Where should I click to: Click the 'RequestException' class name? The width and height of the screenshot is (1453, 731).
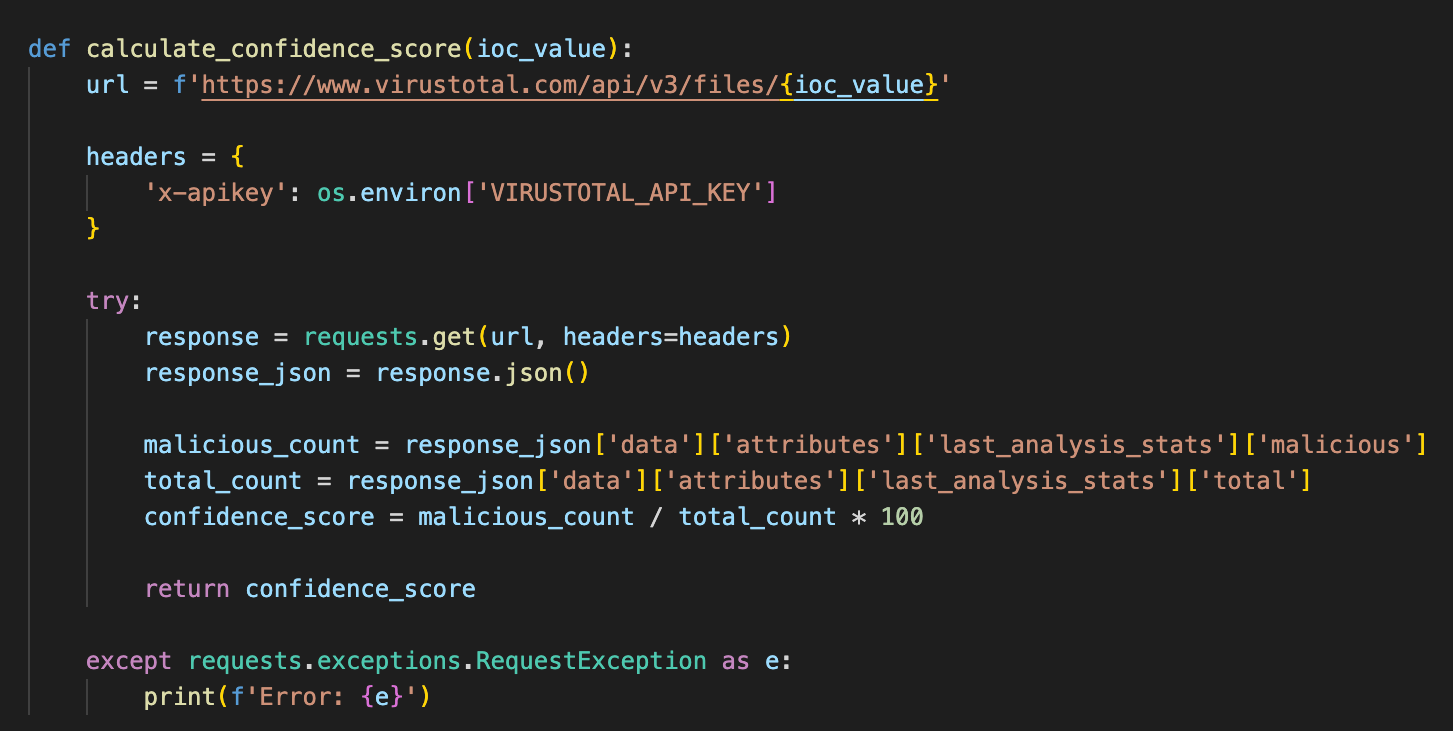click(x=591, y=661)
